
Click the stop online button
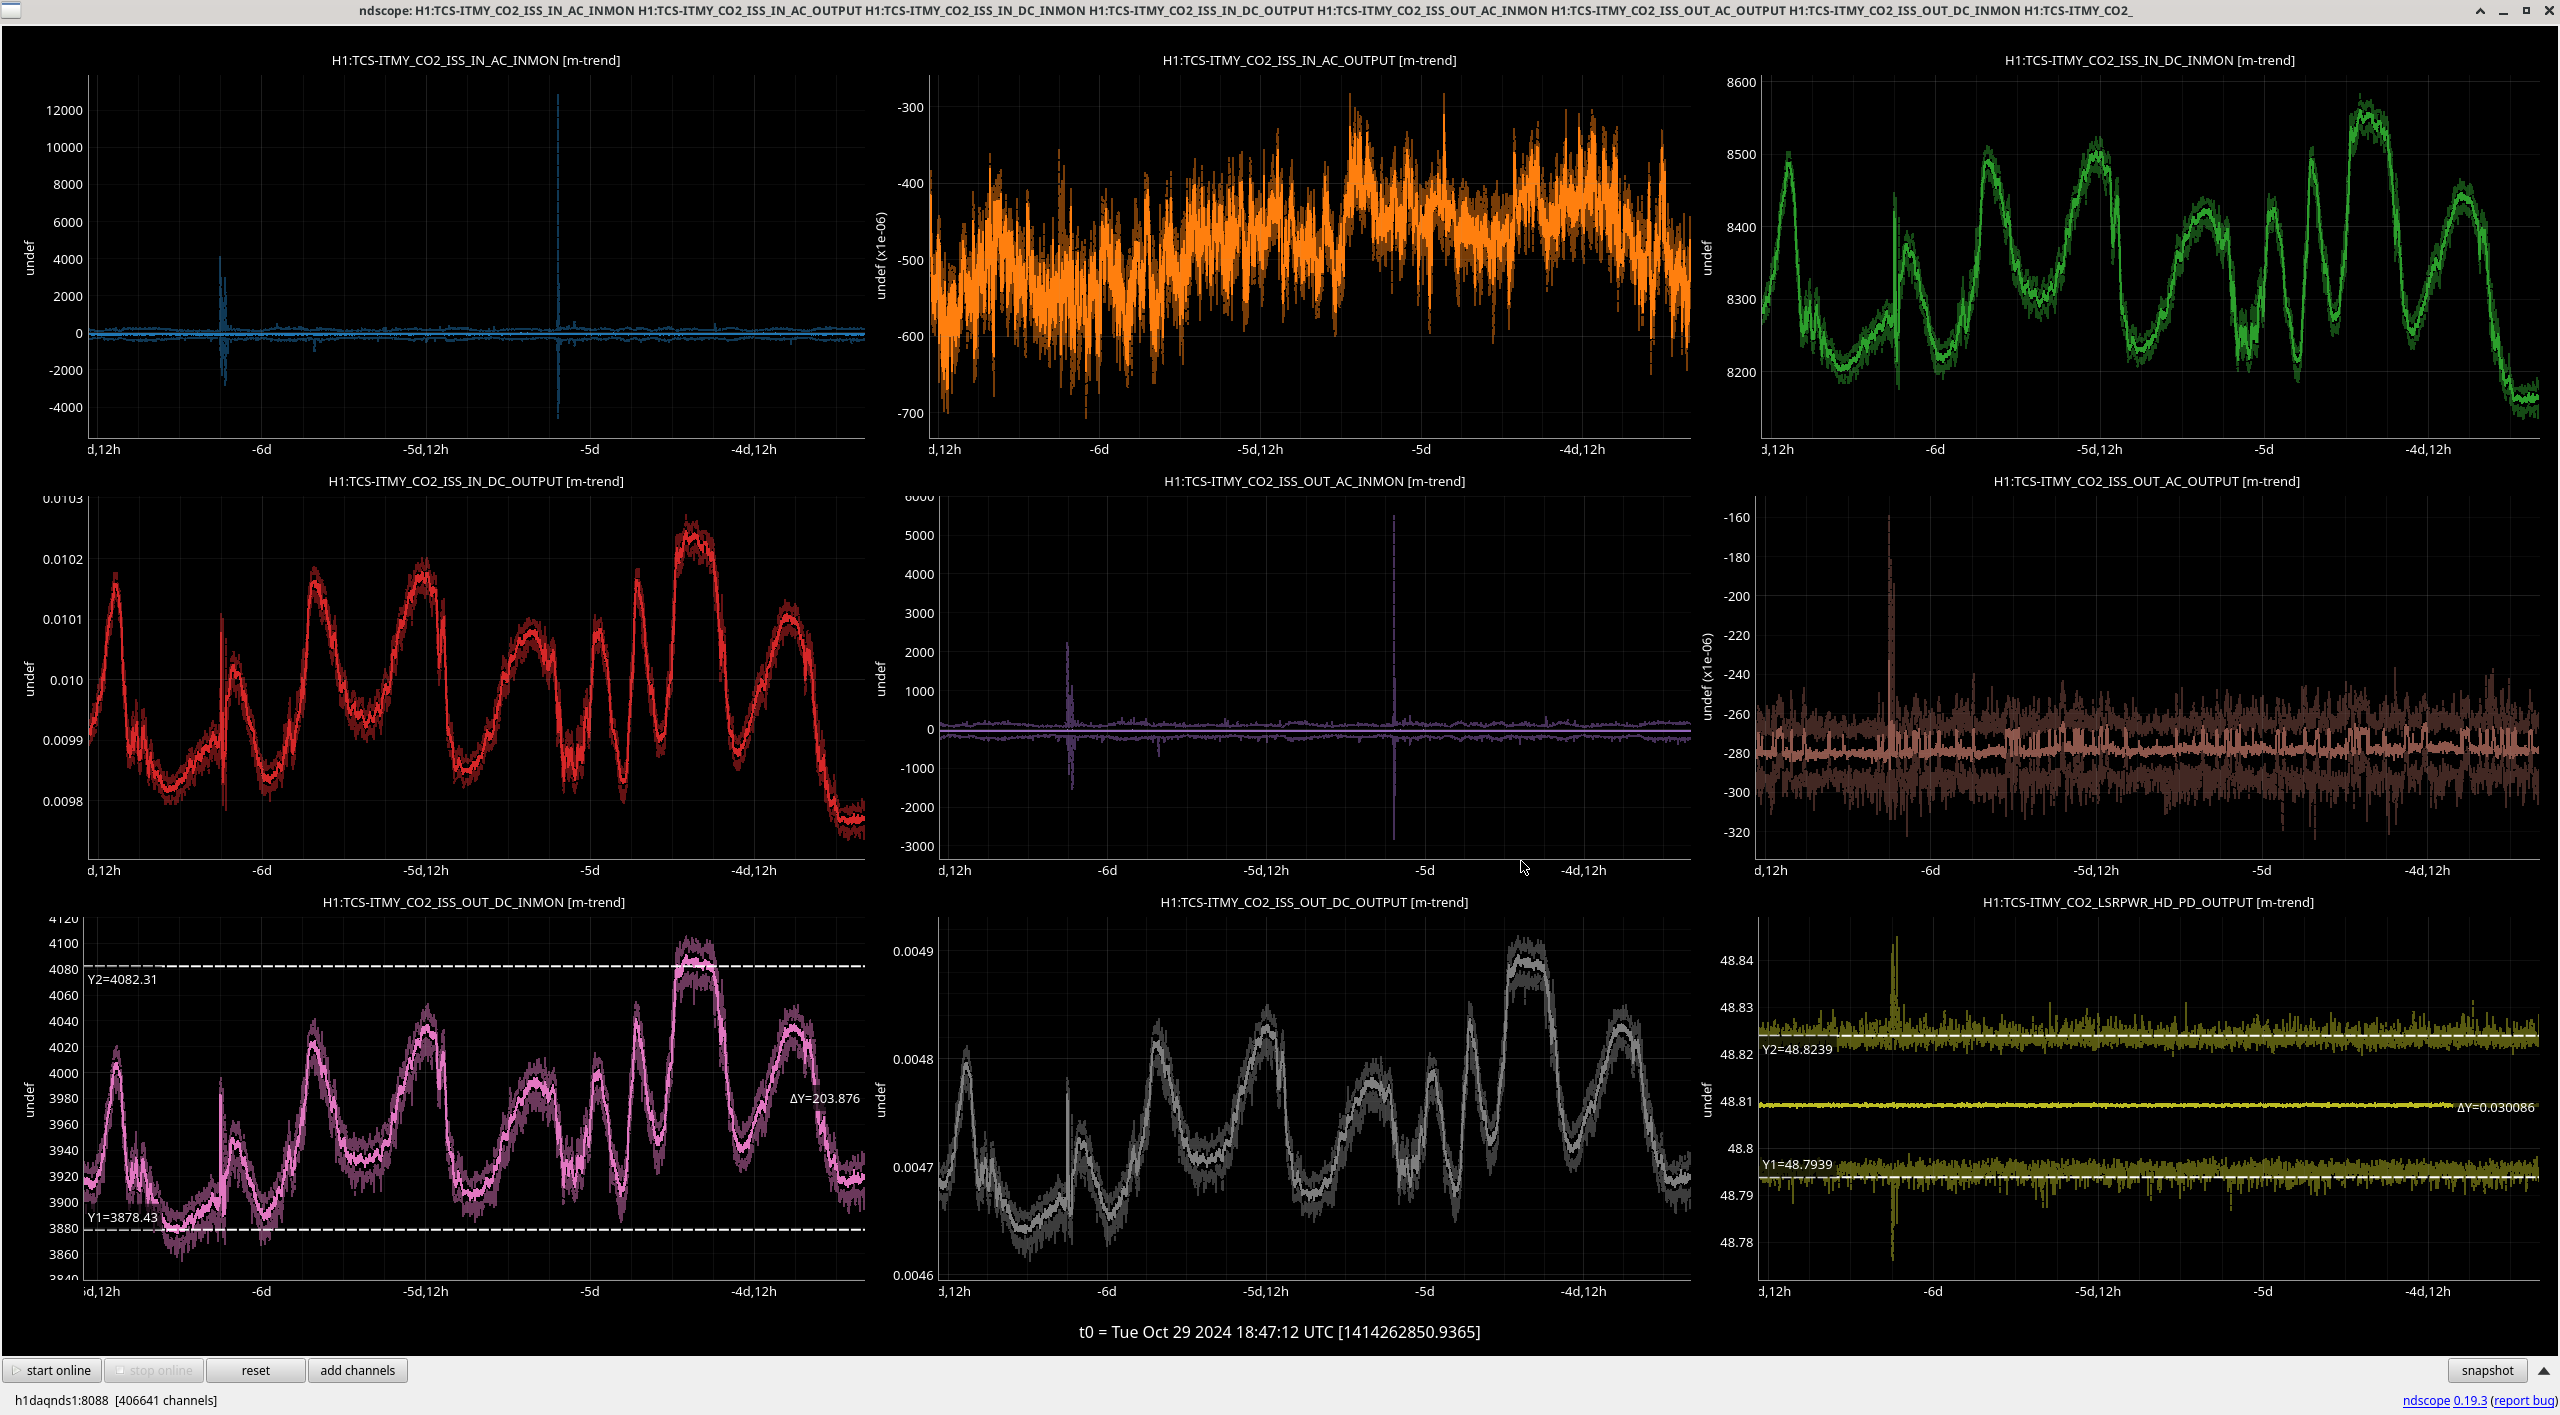[x=154, y=1370]
